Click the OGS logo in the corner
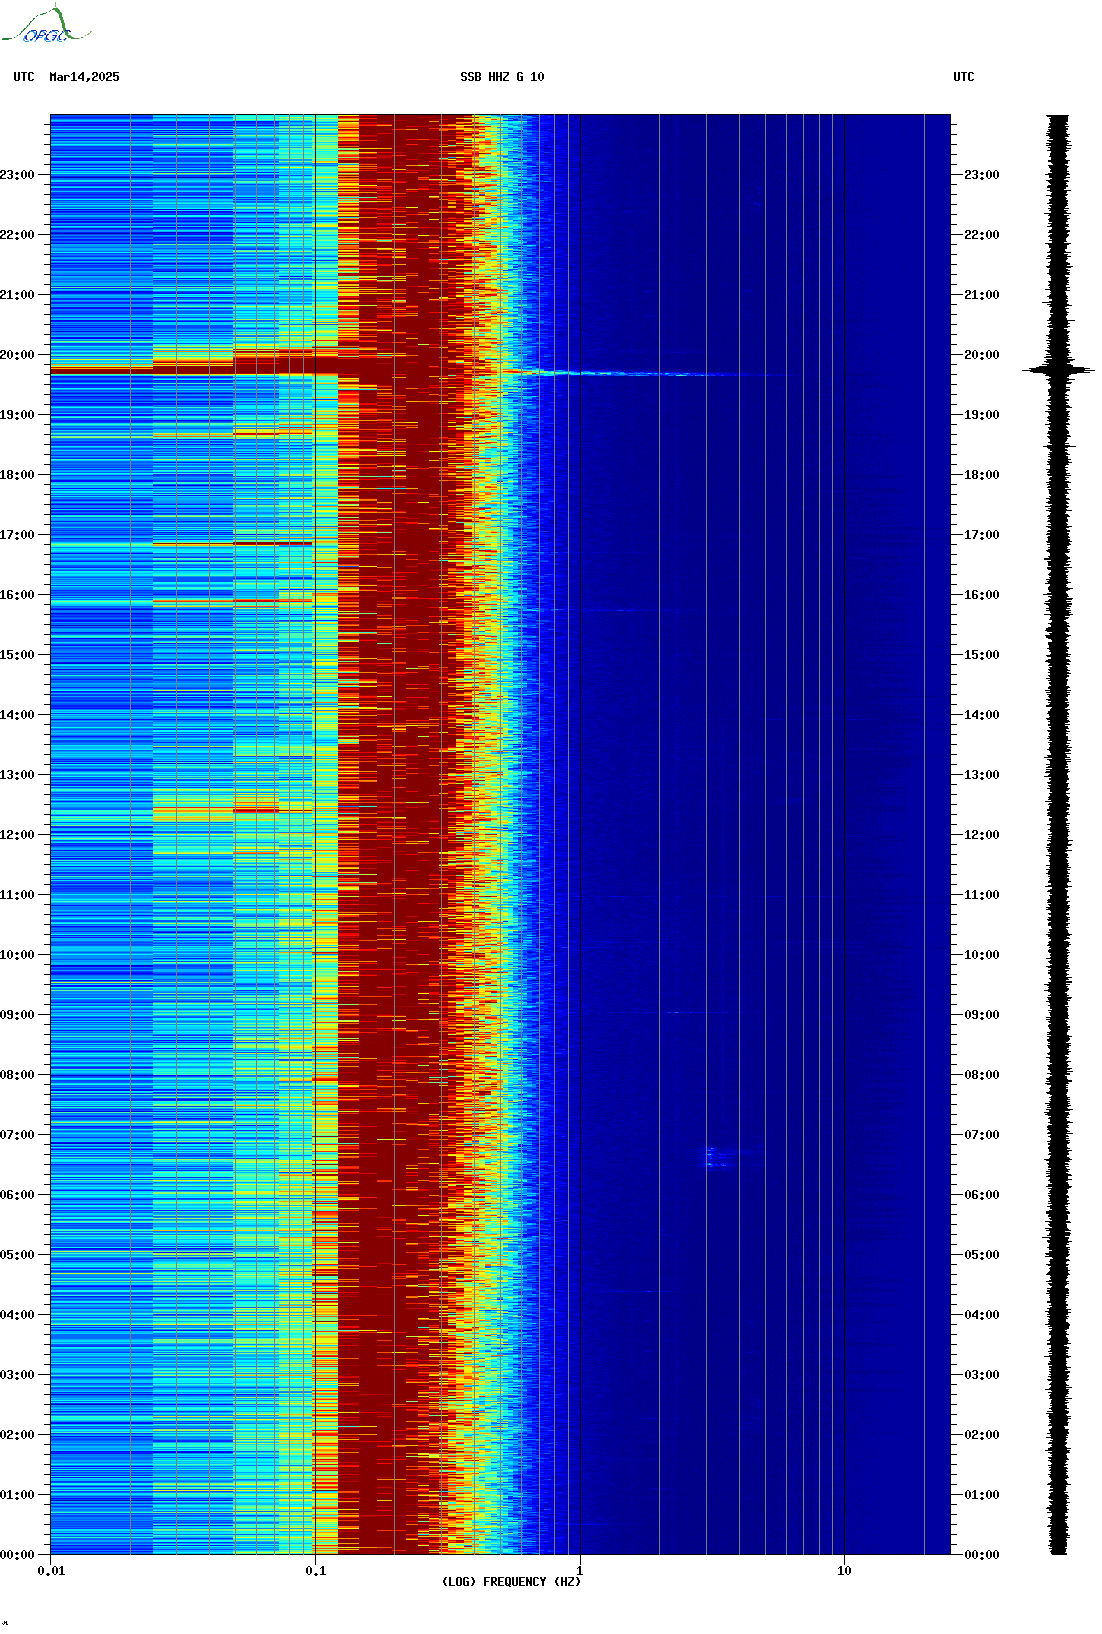Viewport: 1102px width, 1634px height. coord(46,25)
